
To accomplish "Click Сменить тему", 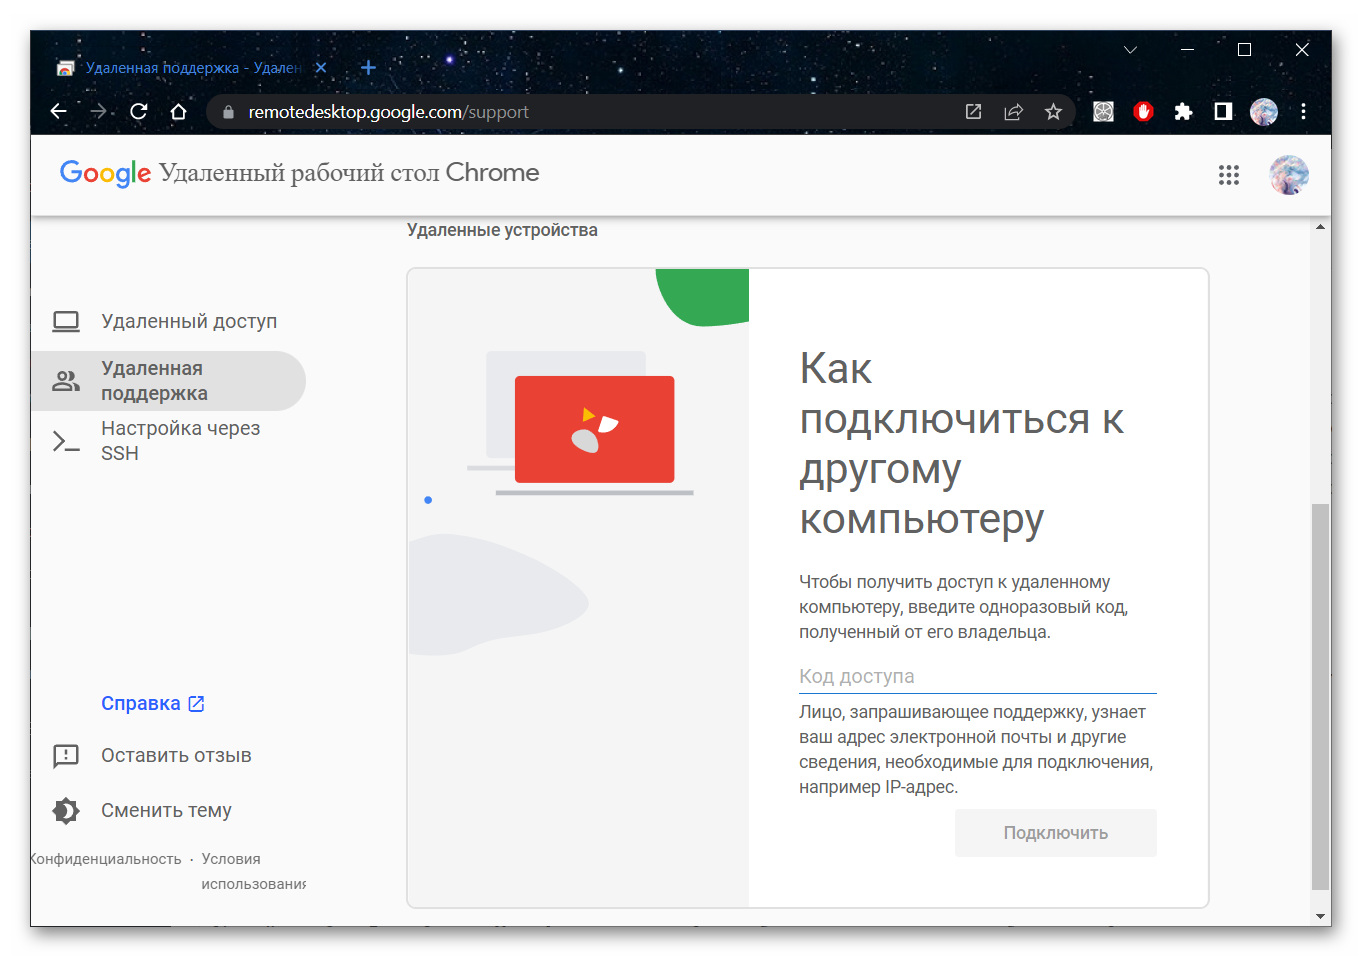I will (166, 810).
